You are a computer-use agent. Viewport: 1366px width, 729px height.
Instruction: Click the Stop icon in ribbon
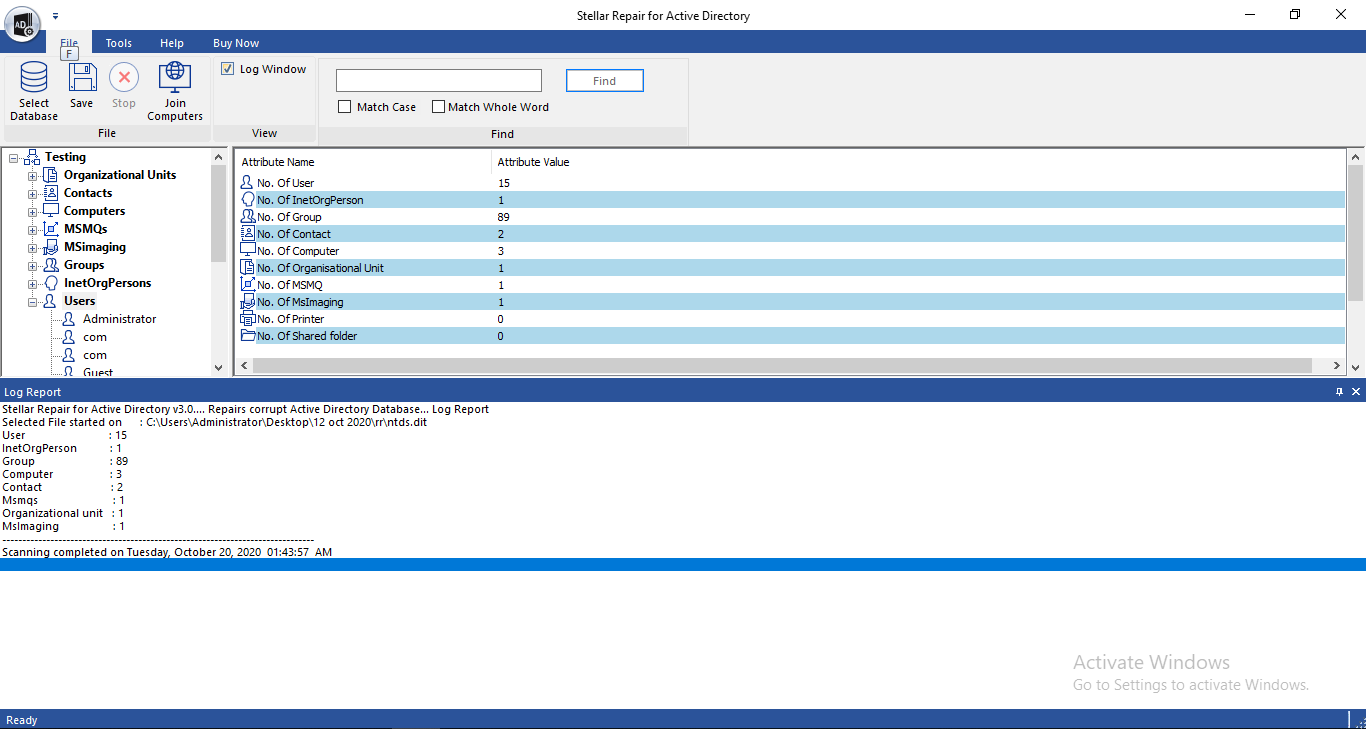[x=124, y=78]
